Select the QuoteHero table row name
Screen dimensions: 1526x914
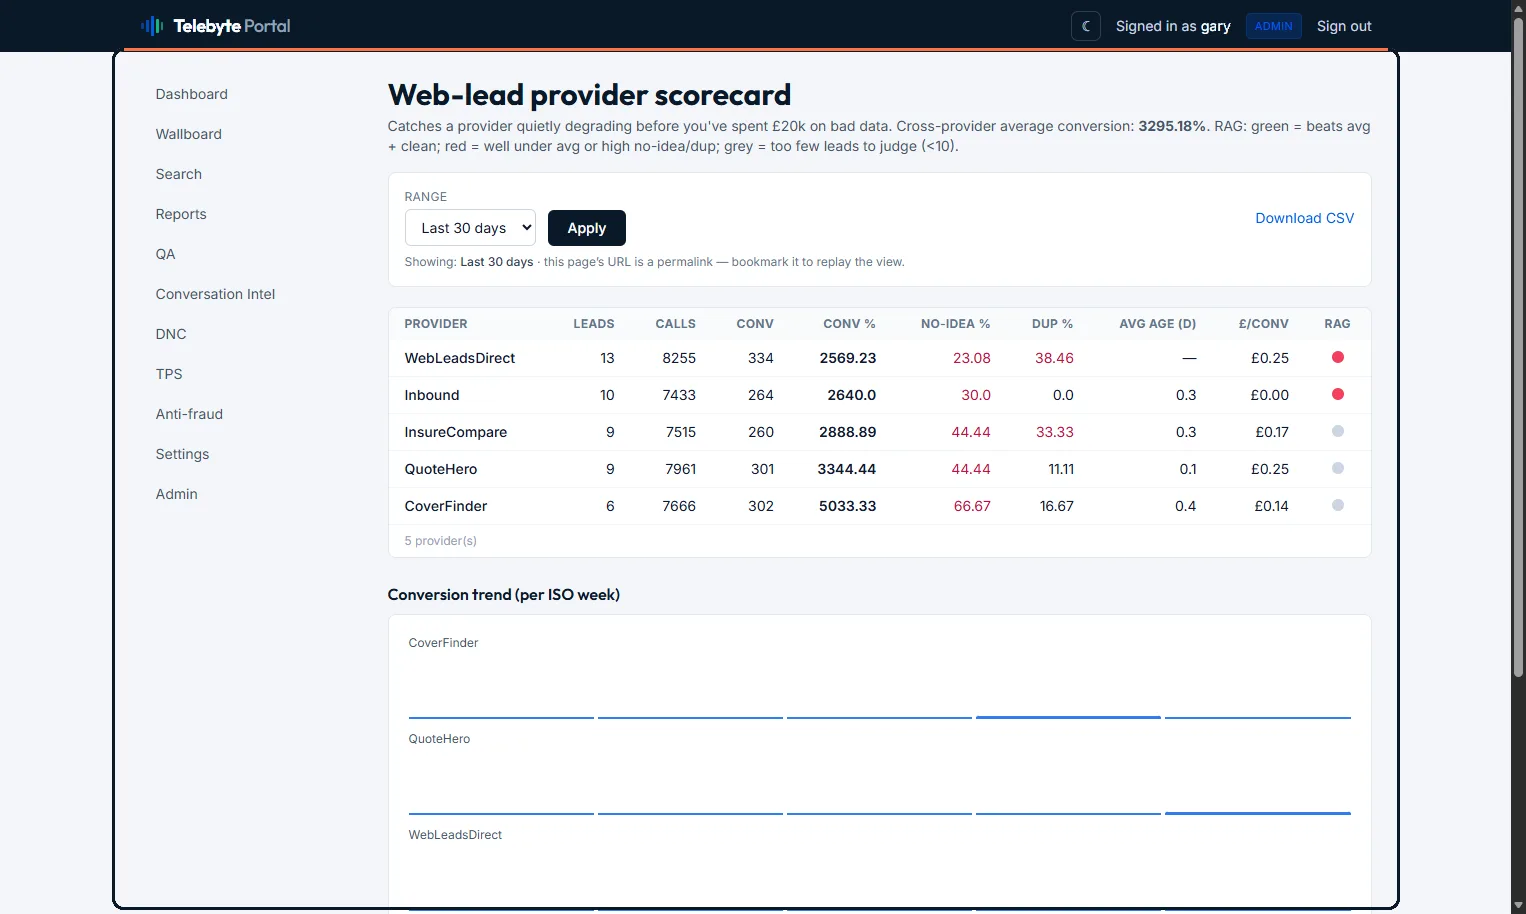(441, 469)
